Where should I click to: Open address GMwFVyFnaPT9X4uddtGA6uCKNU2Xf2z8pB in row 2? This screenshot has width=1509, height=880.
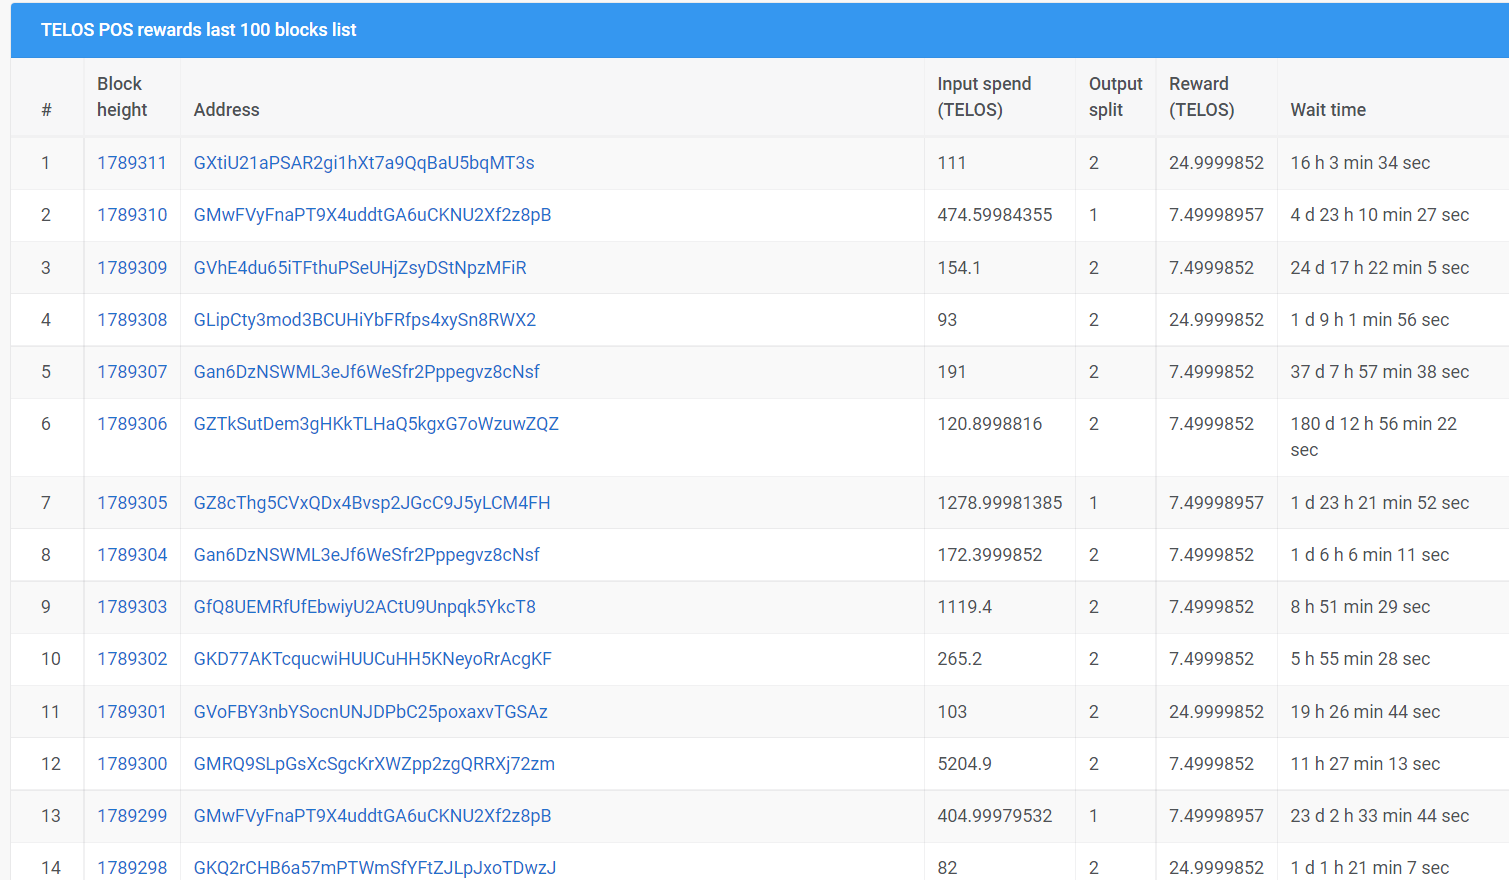[x=372, y=215]
